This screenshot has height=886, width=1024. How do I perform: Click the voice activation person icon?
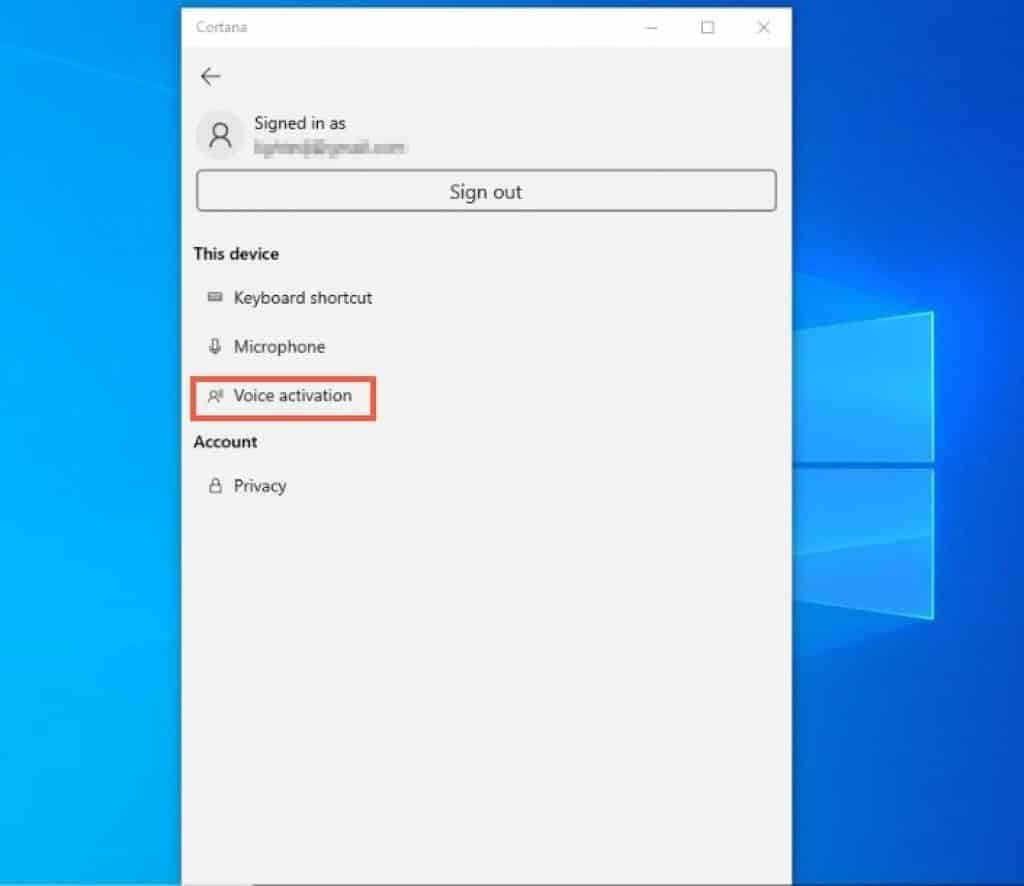[215, 396]
